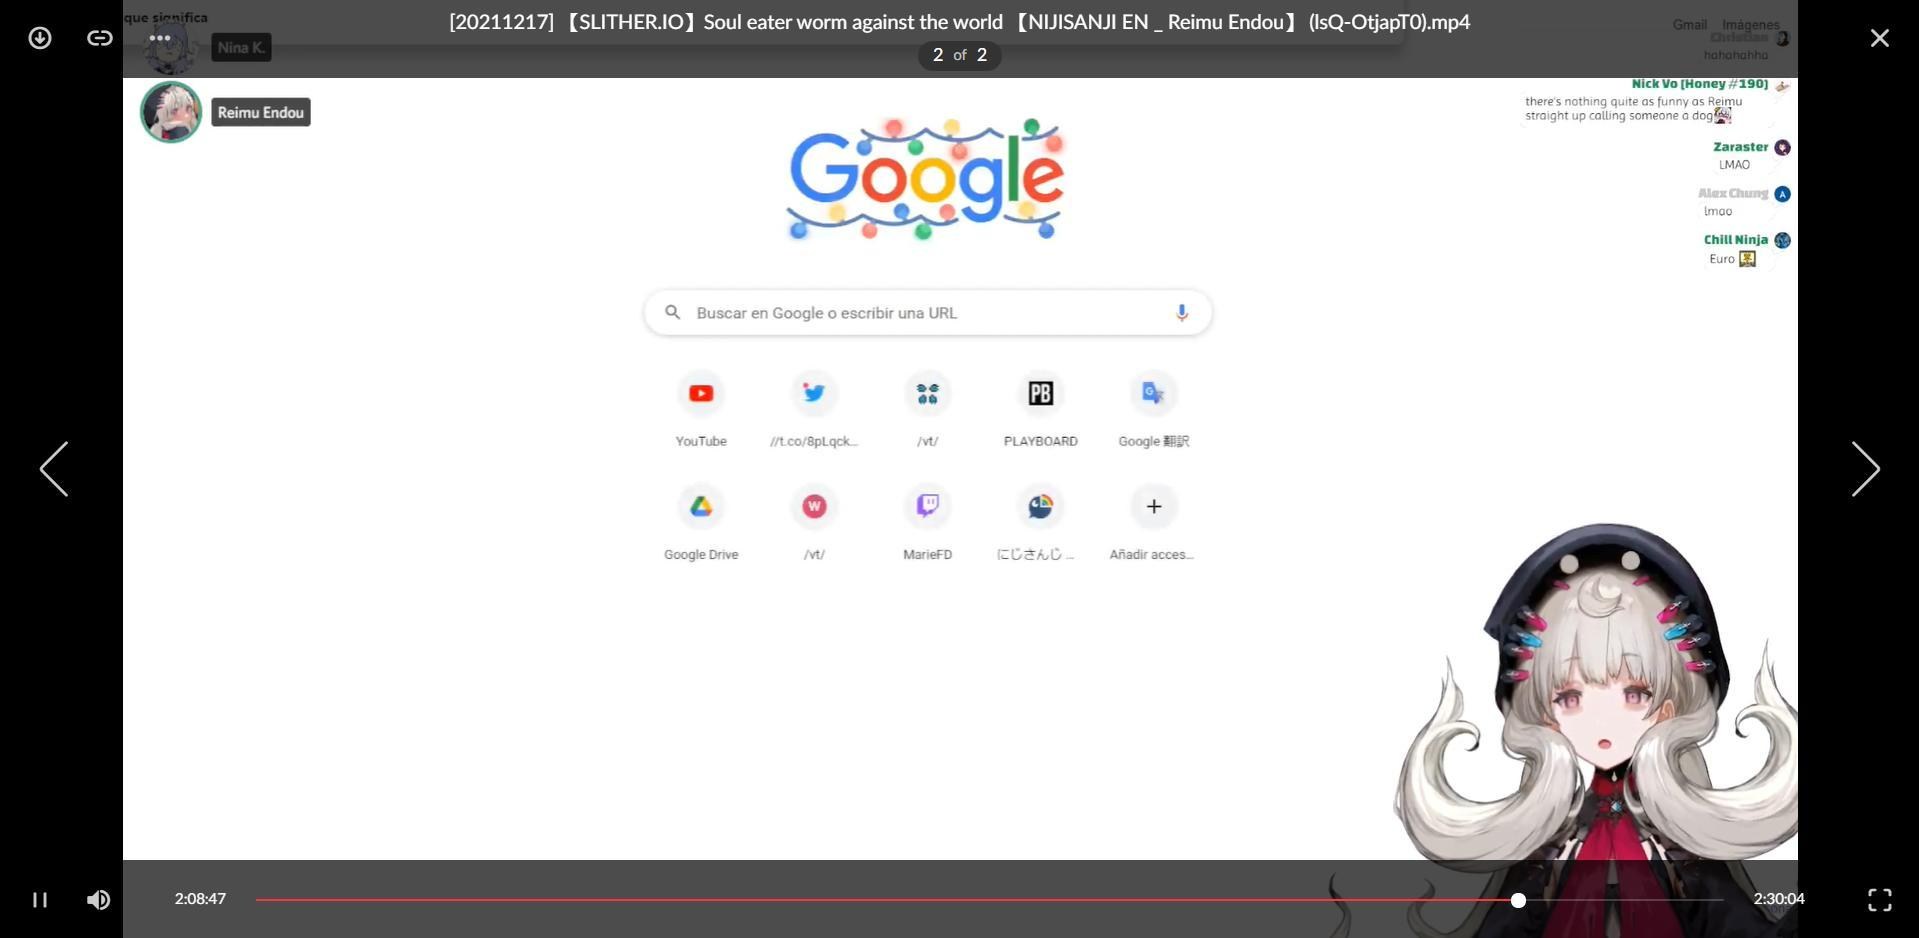This screenshot has width=1919, height=938.
Task: Open the three-dots more options menu
Action: pos(160,38)
